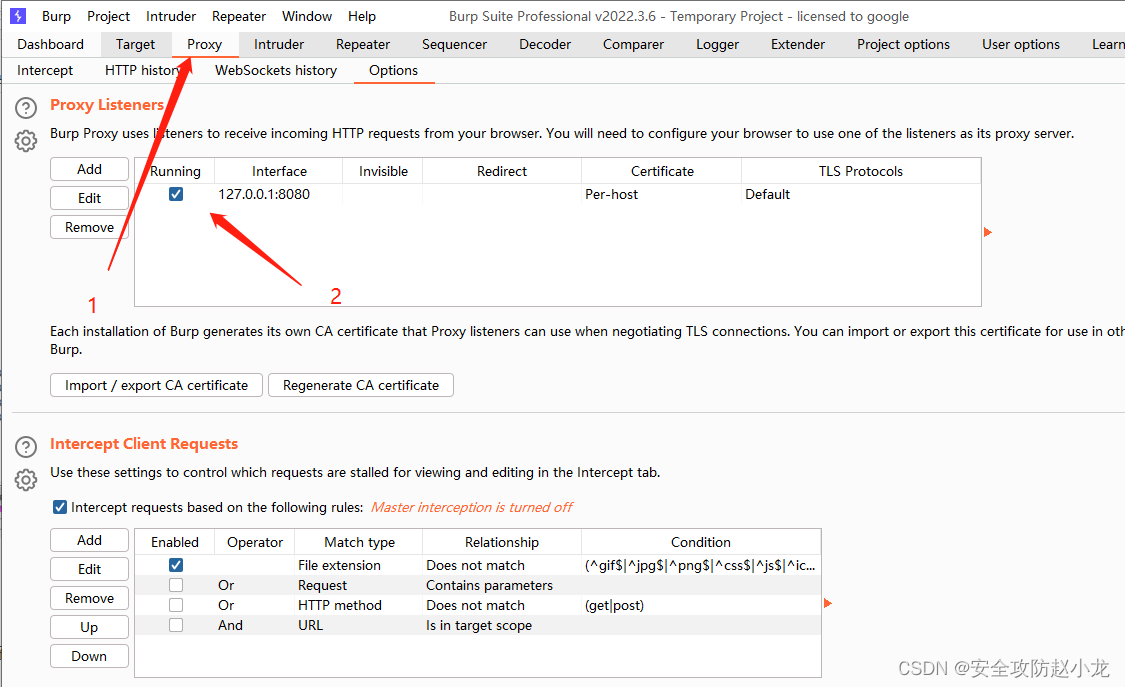The height and width of the screenshot is (687, 1125).
Task: Select the File extension match type cell
Action: click(x=359, y=565)
